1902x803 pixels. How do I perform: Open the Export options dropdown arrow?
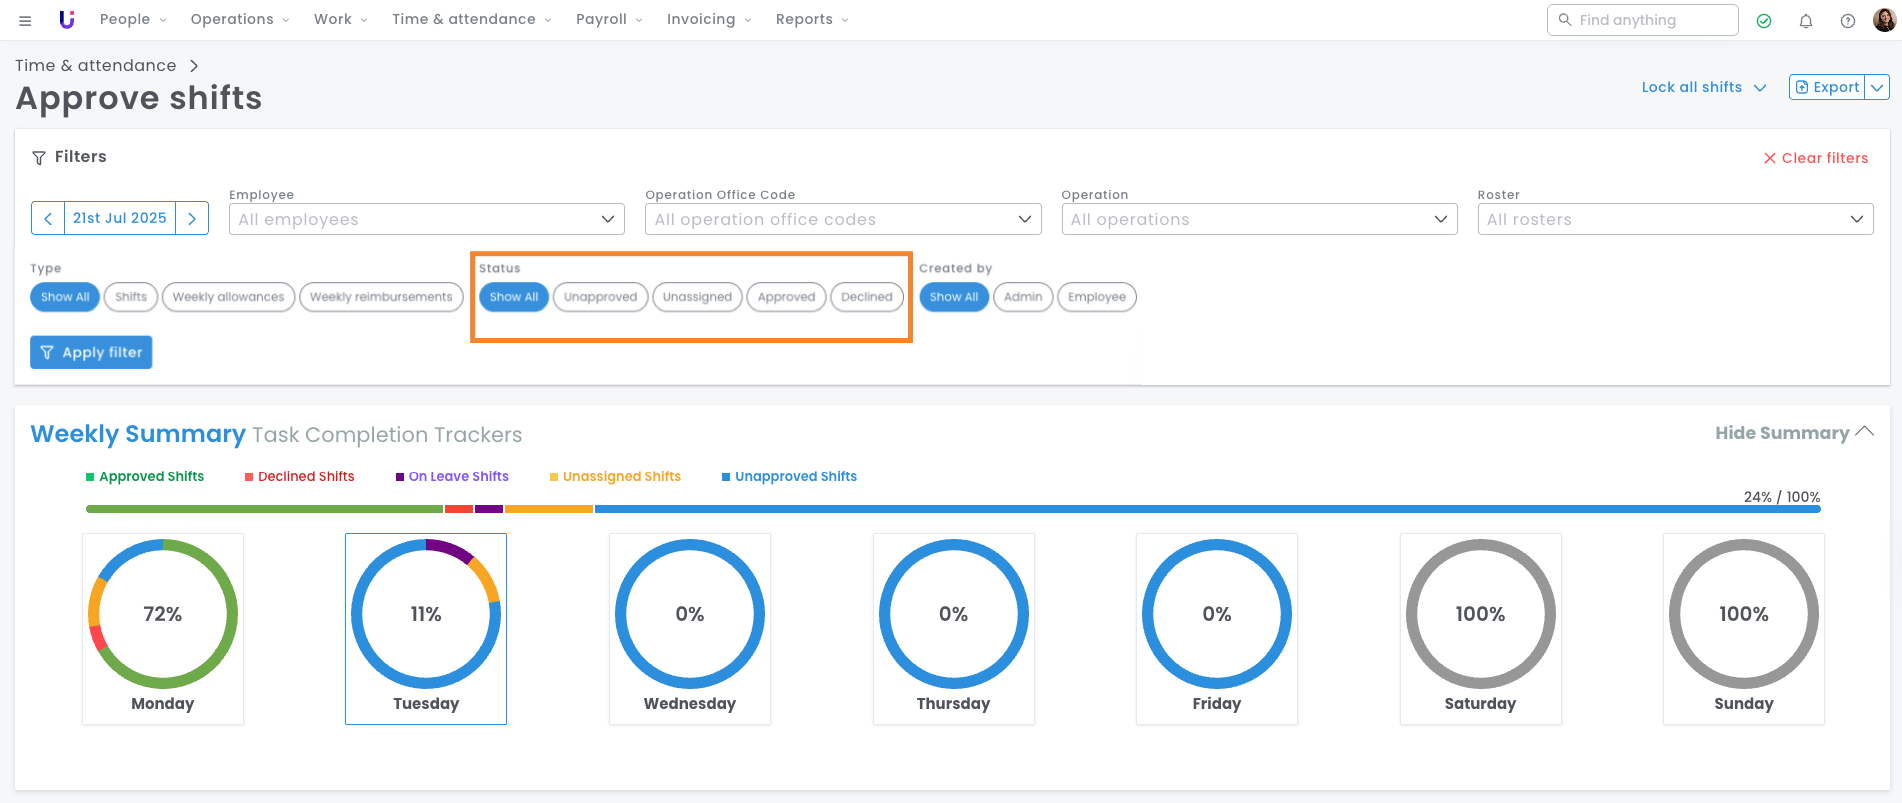click(1877, 87)
